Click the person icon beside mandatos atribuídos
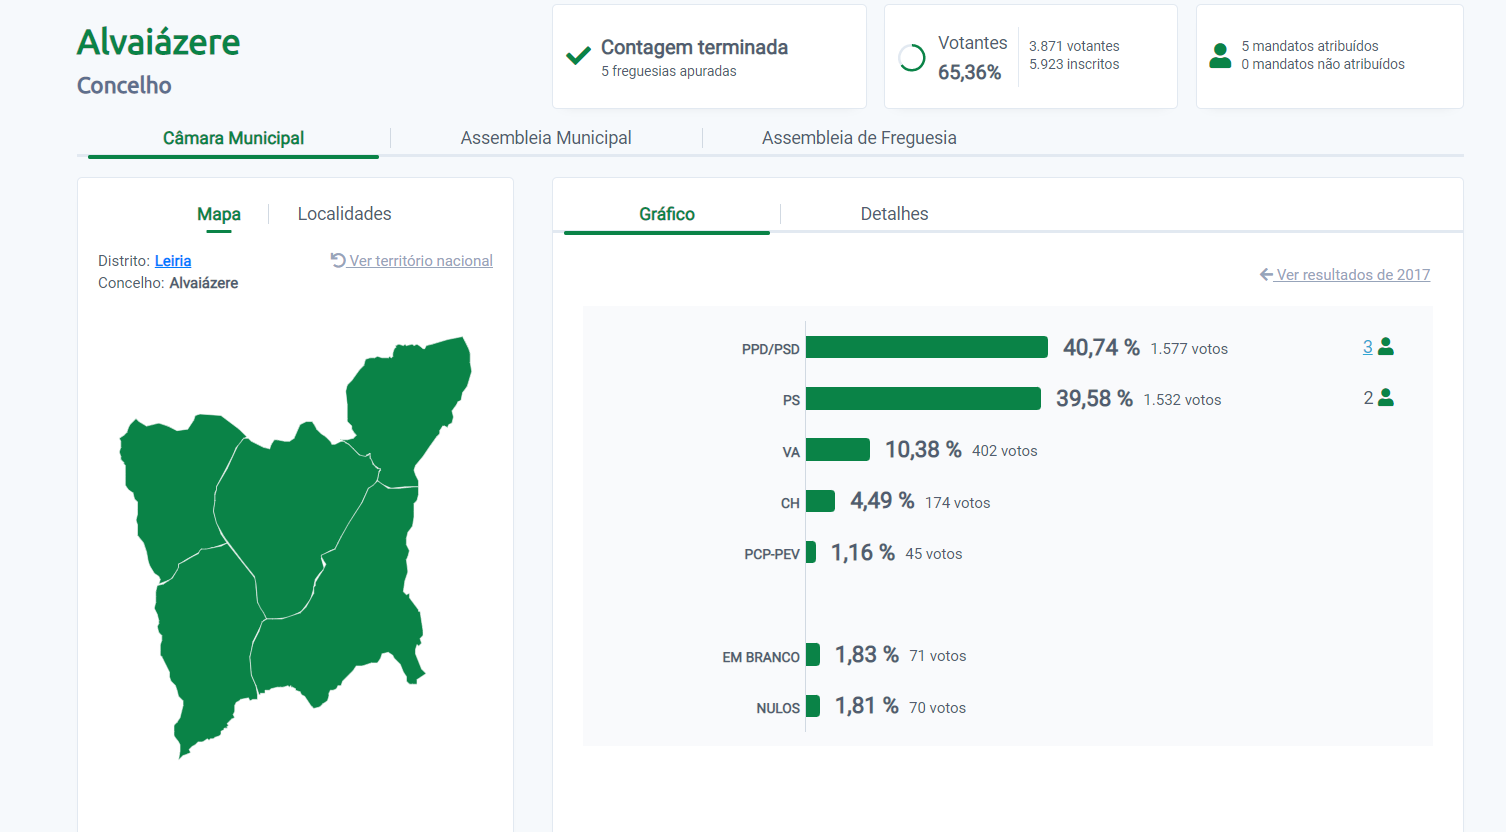Screen dimensions: 1506x832 pos(1220,55)
